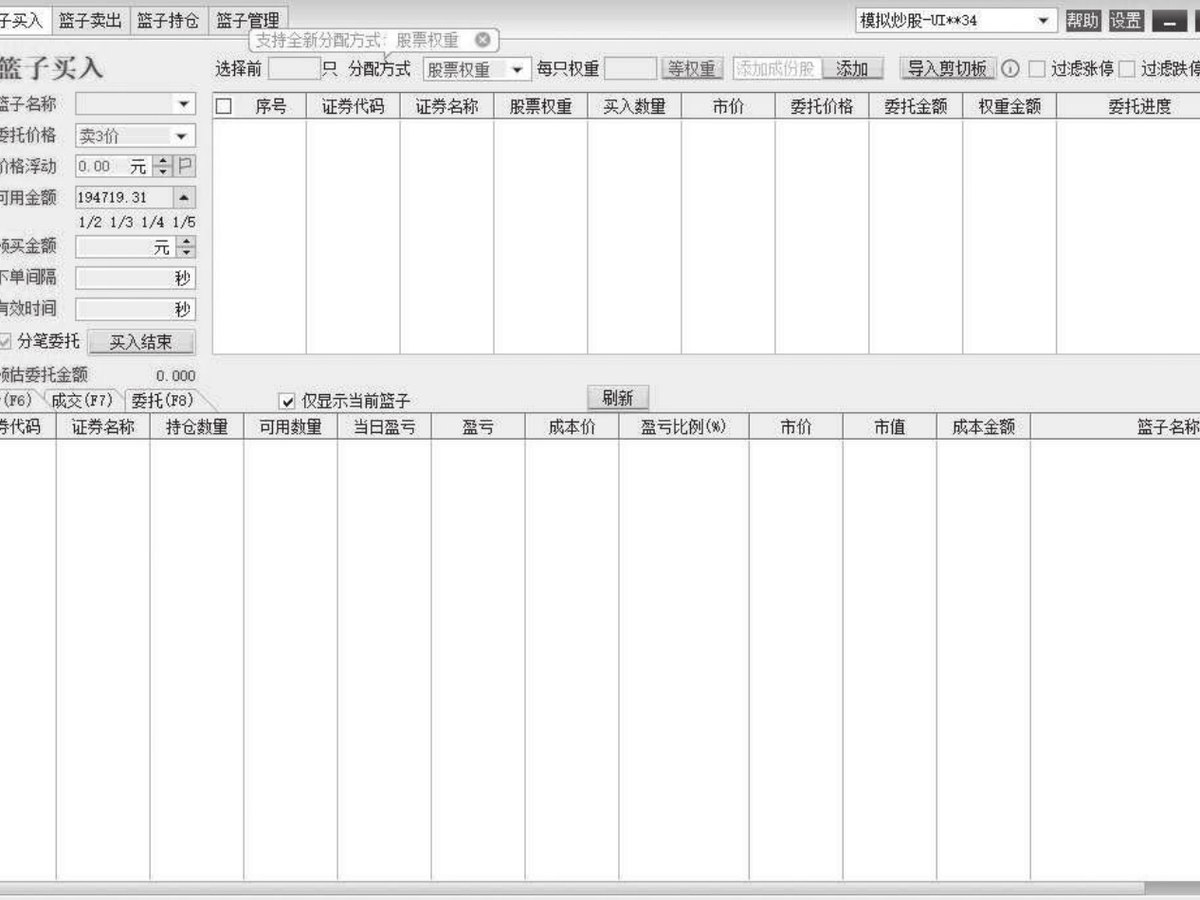Viewport: 1200px width, 900px height.
Task: Switch to the 篮子卖出 tab
Action: [89, 19]
